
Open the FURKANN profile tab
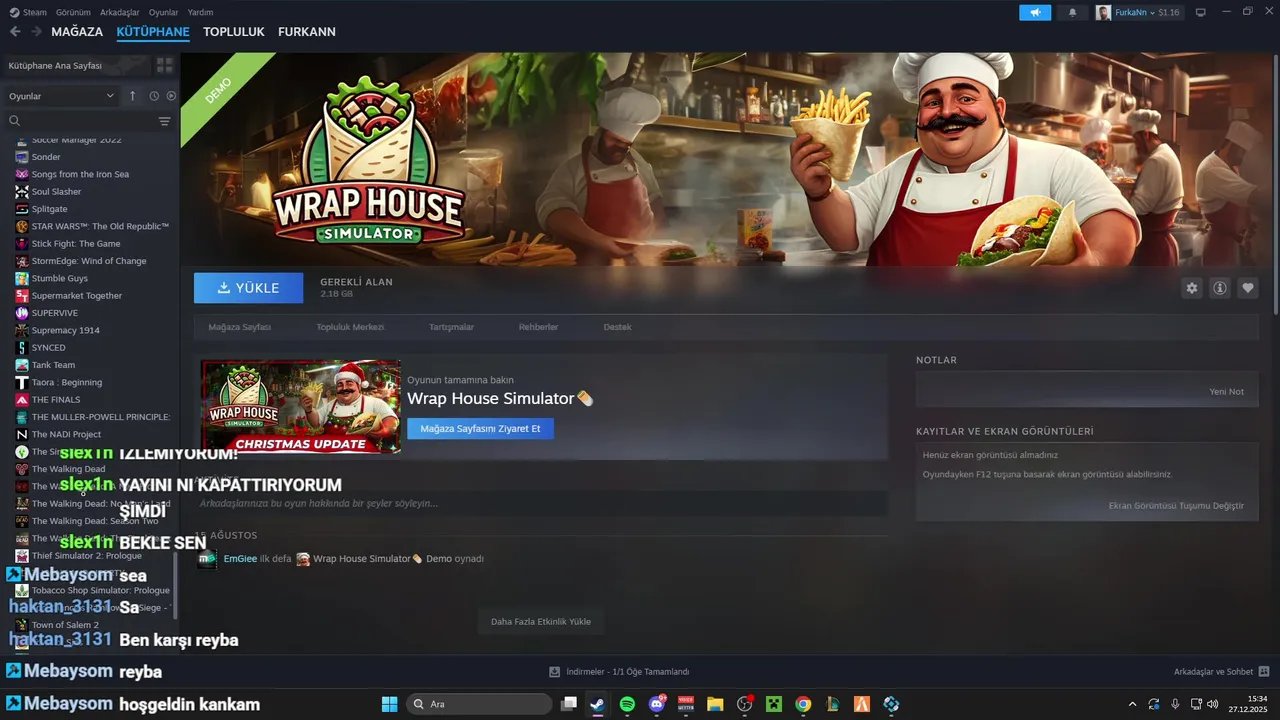coord(307,32)
